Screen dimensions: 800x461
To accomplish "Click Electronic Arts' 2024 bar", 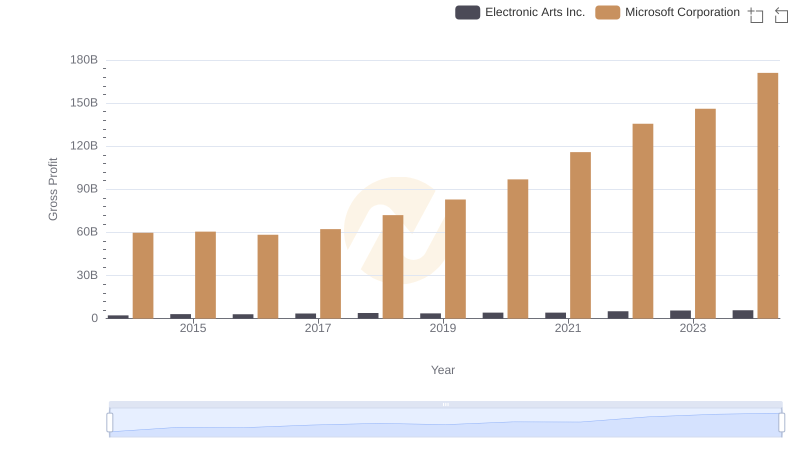I will click(x=743, y=314).
